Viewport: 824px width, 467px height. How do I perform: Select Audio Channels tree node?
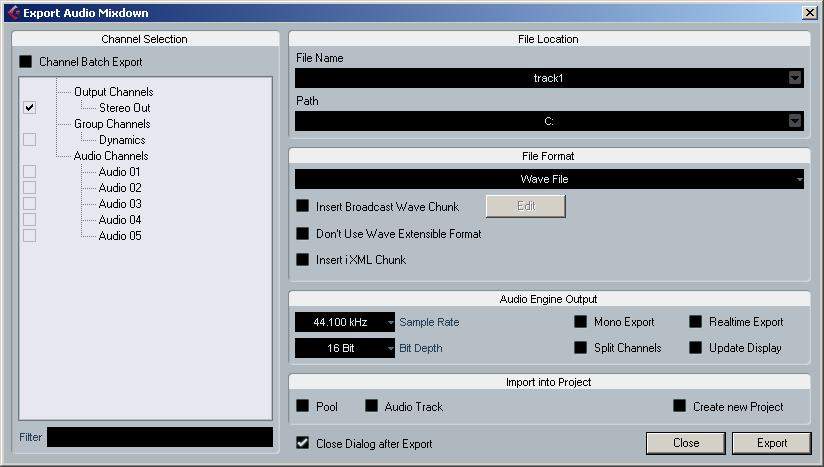111,156
